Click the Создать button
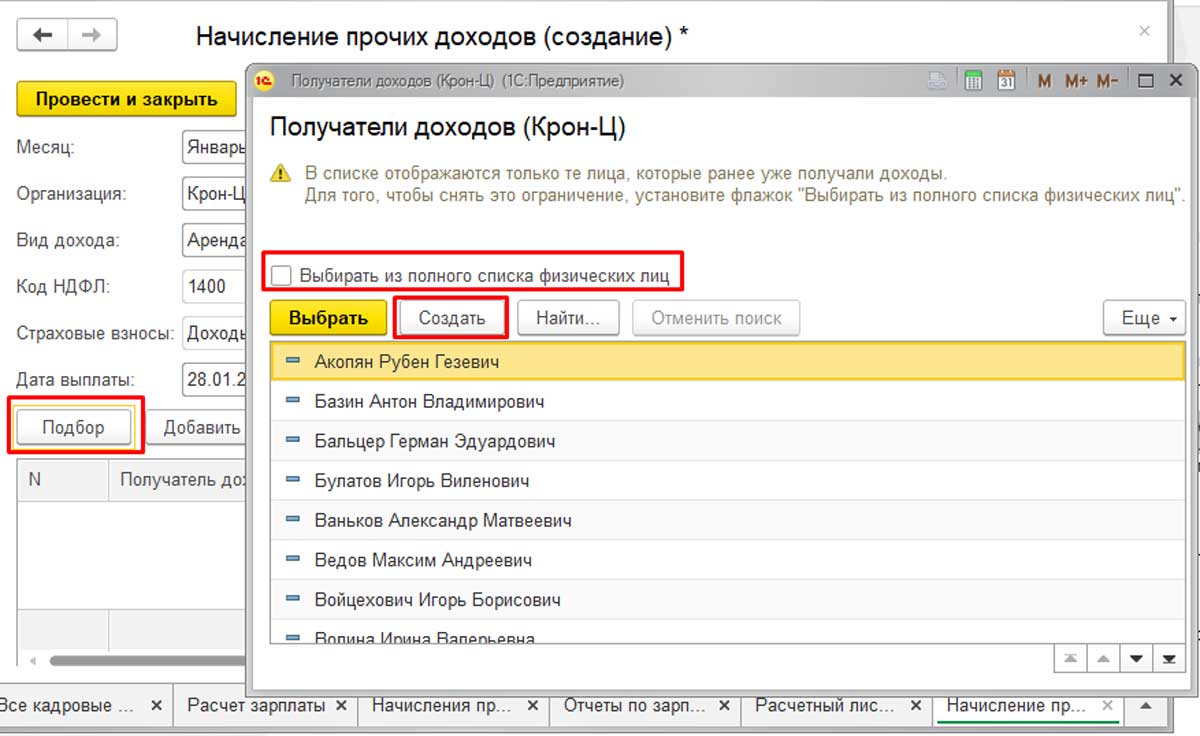1200x736 pixels. pos(451,318)
